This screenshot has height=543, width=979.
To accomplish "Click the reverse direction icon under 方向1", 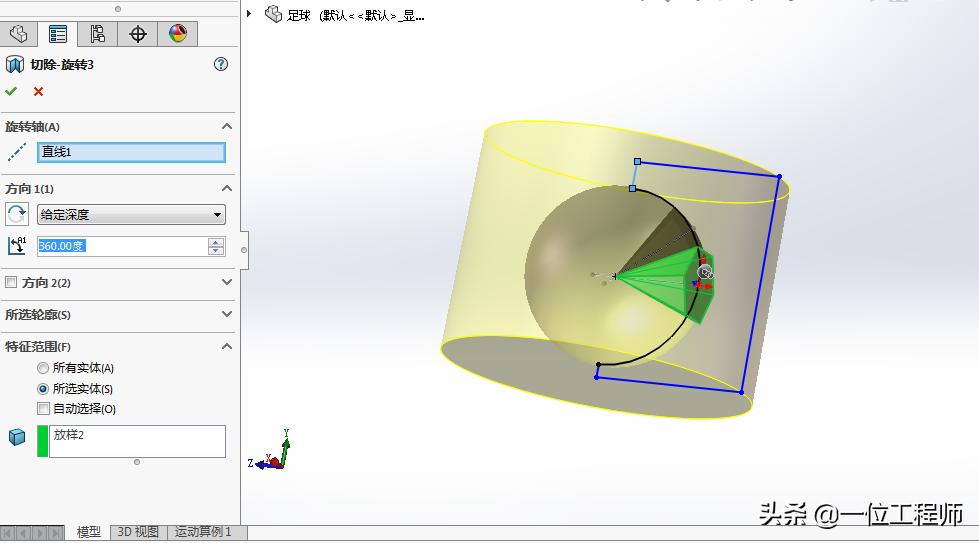I will coord(17,214).
